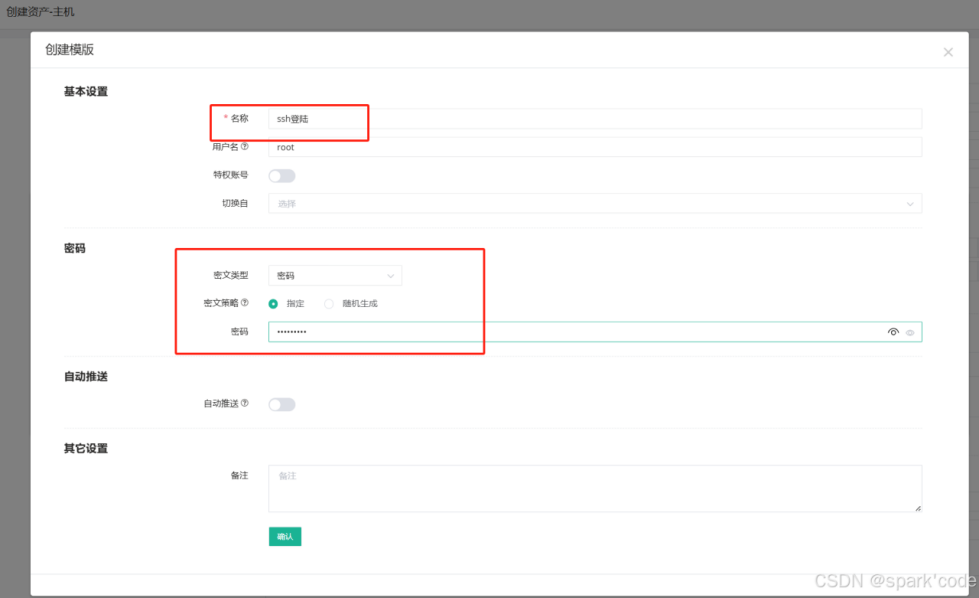Click the 用户名 field containing root

tap(595, 147)
